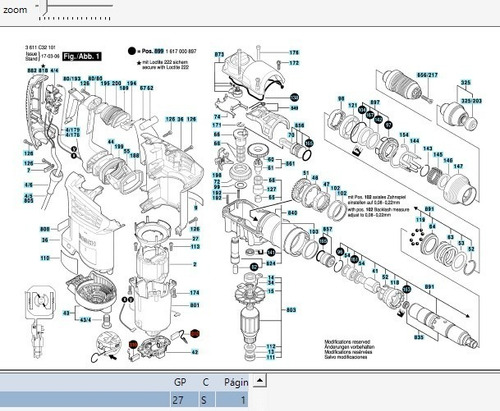The image size is (500, 411).
Task: Click part label 335/203
Action: (x=471, y=101)
